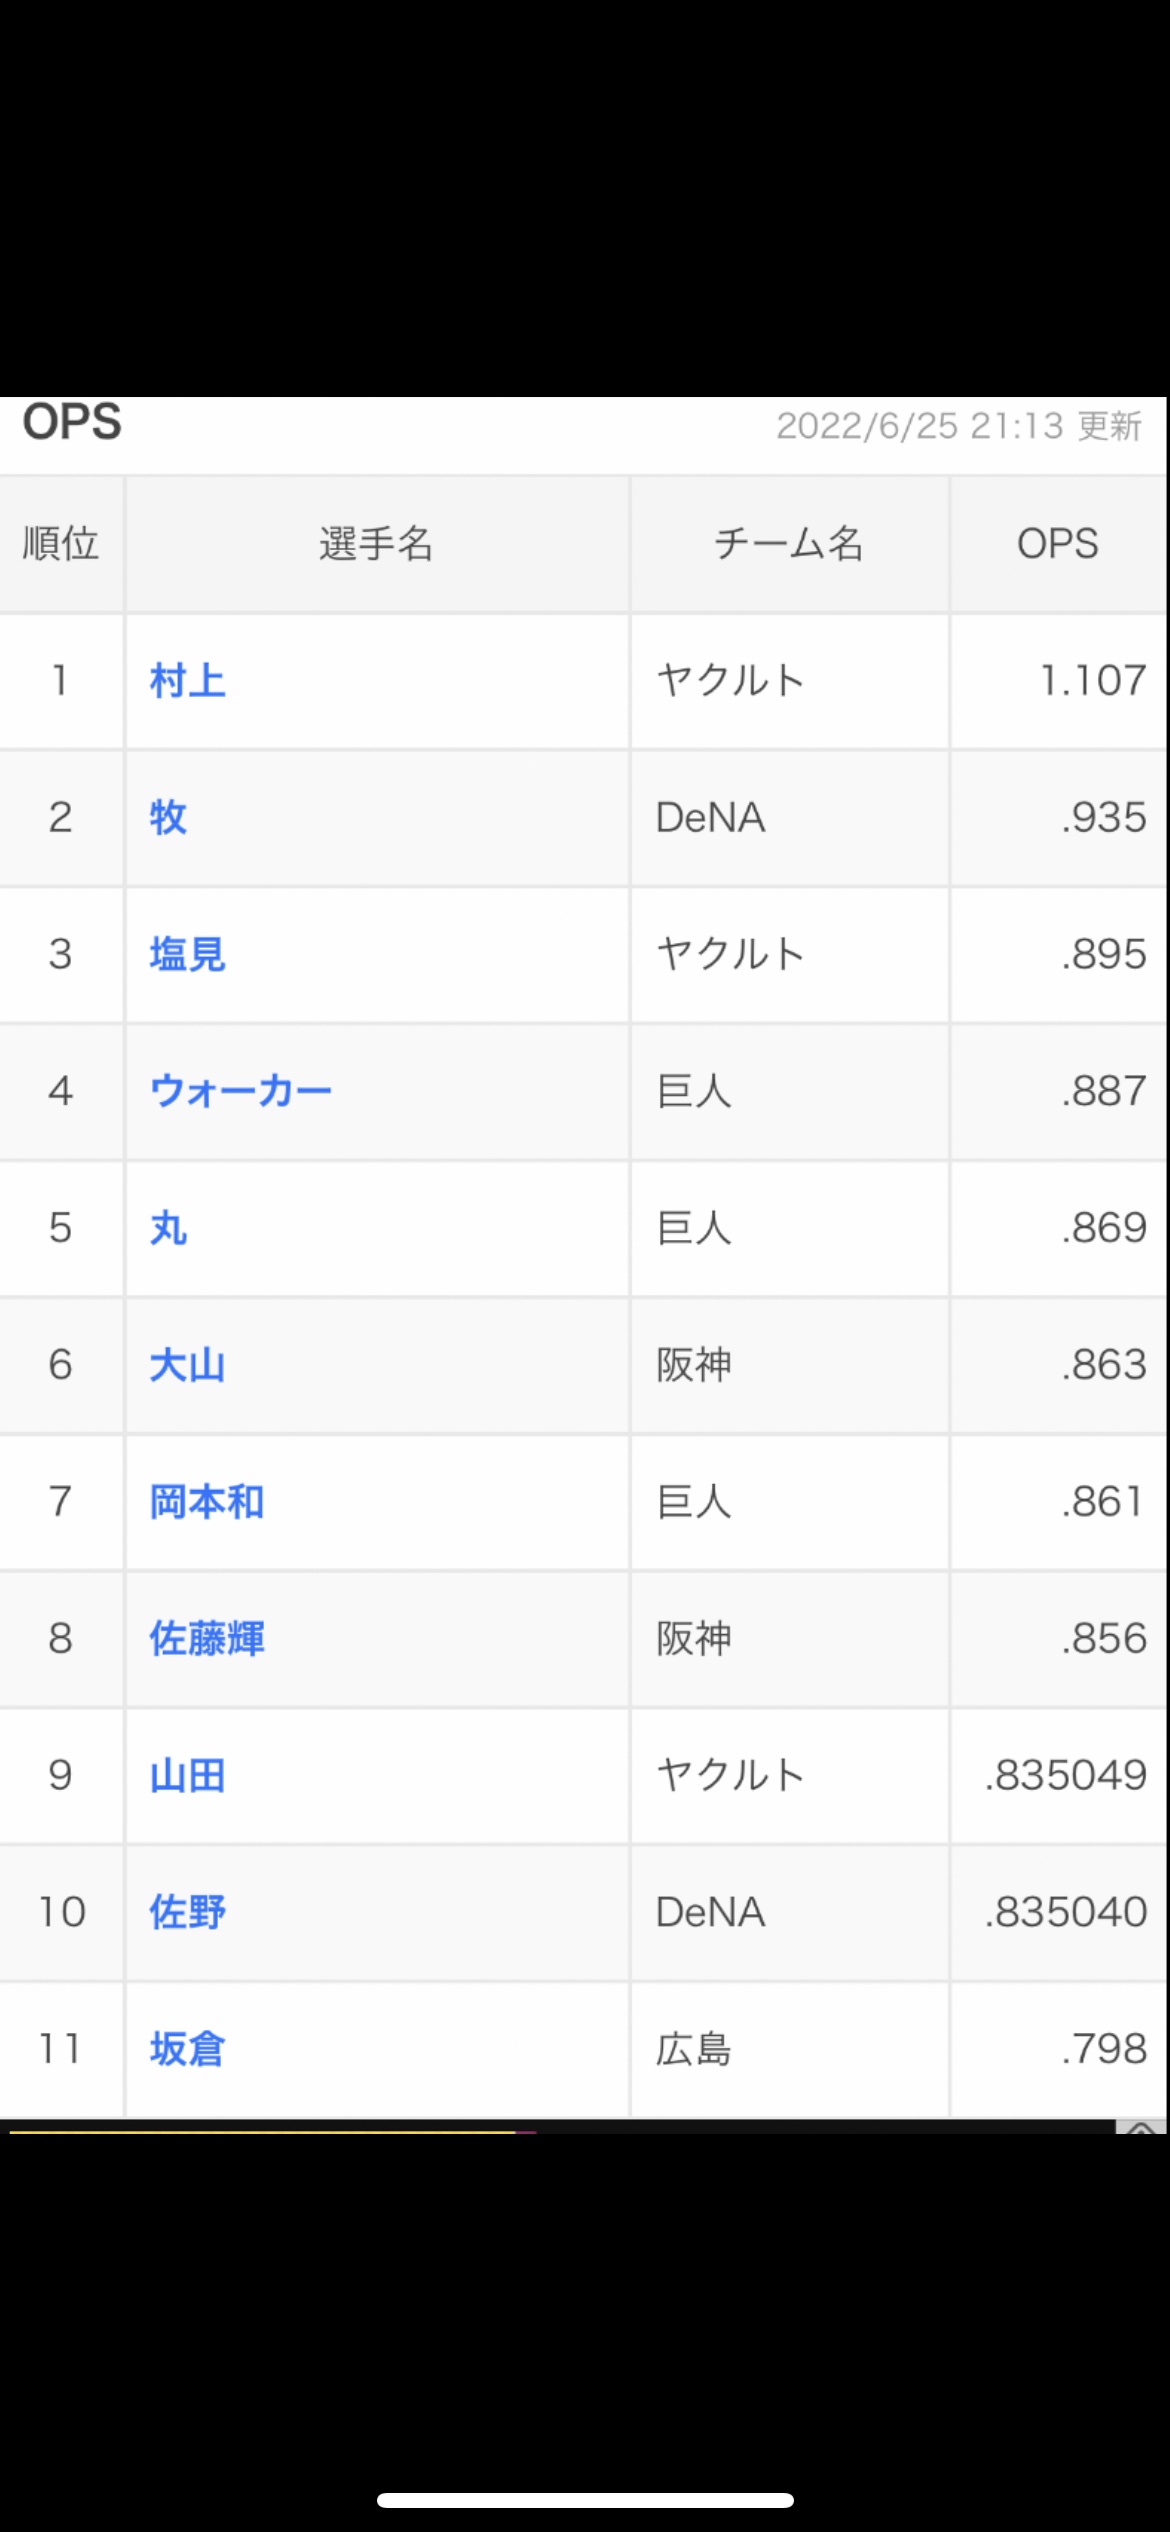Tap the video progress bar

tap(560, 2132)
